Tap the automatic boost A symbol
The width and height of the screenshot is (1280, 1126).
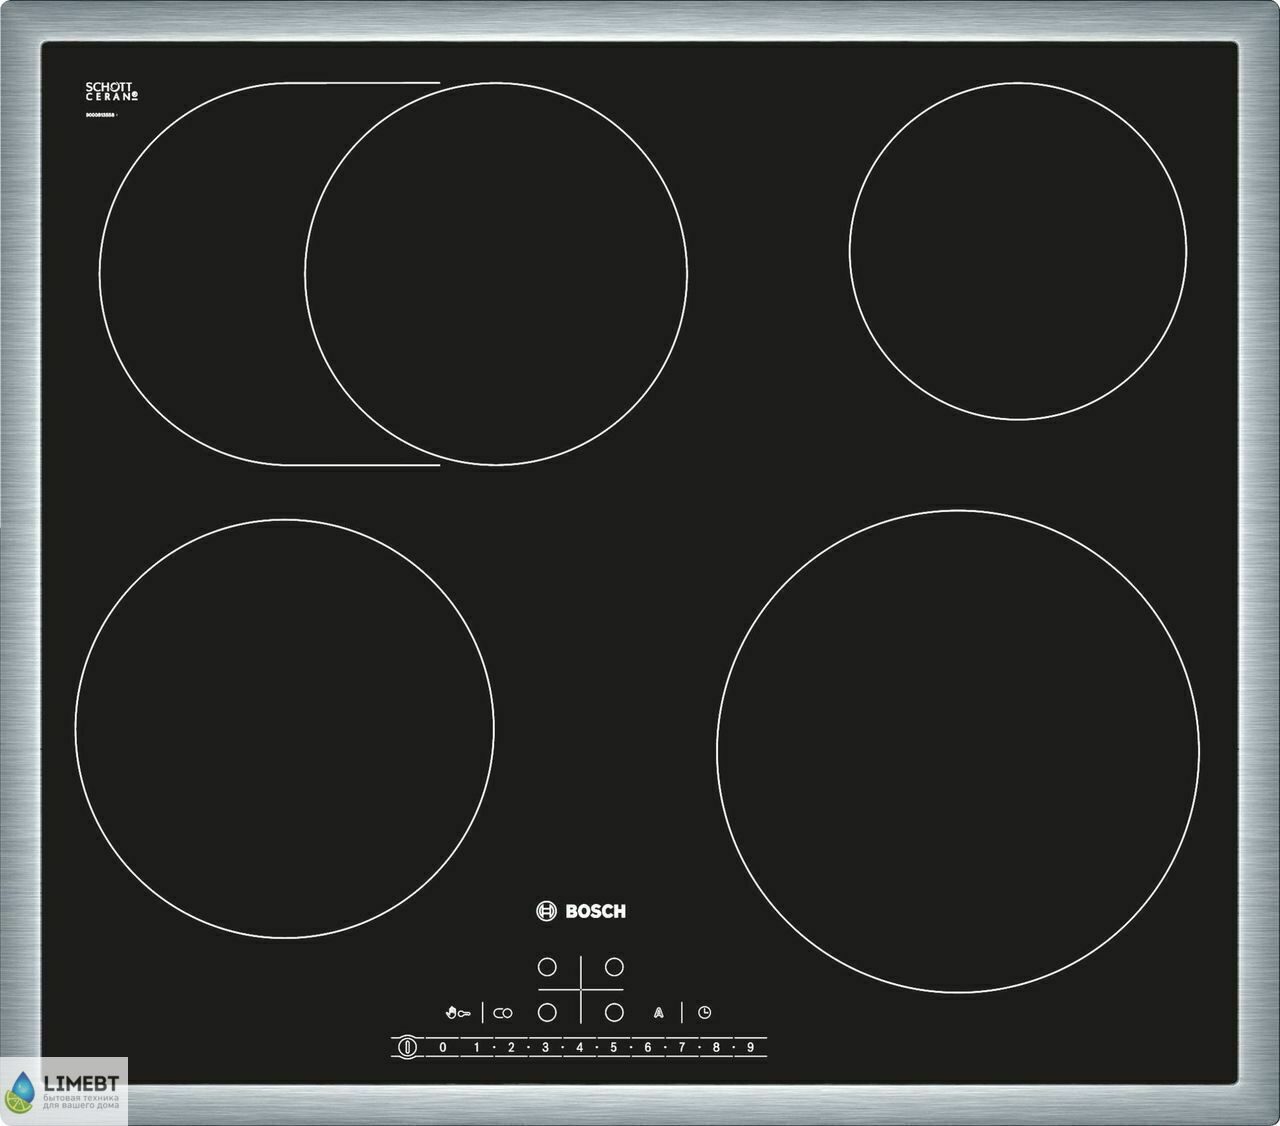[x=658, y=1013]
